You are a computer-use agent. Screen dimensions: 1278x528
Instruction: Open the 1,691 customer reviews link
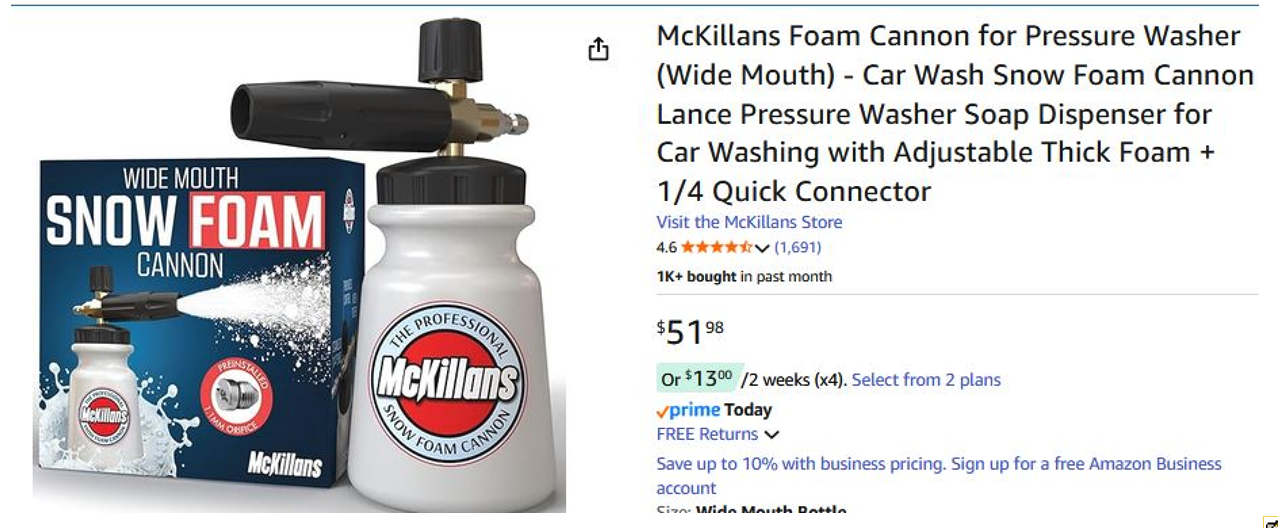pos(797,247)
